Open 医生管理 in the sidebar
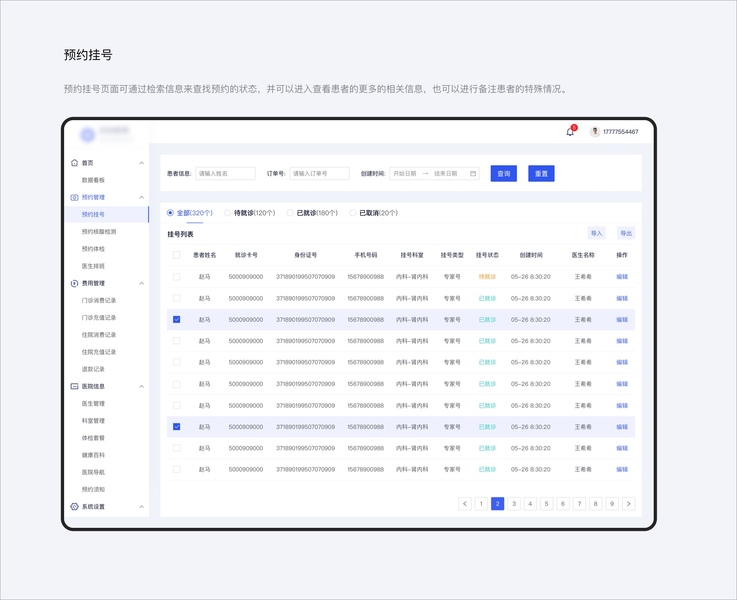Image resolution: width=737 pixels, height=600 pixels. [x=93, y=404]
